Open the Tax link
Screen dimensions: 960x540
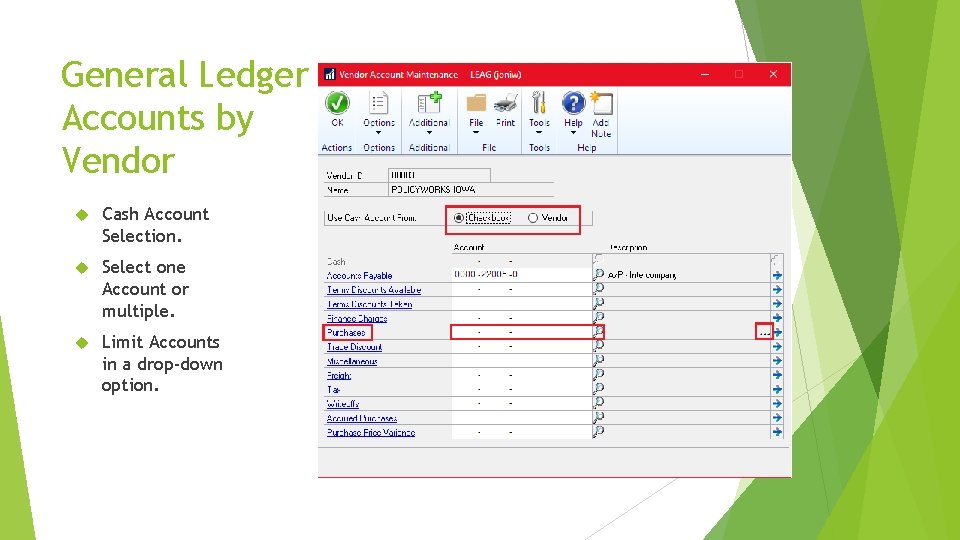[x=333, y=389]
